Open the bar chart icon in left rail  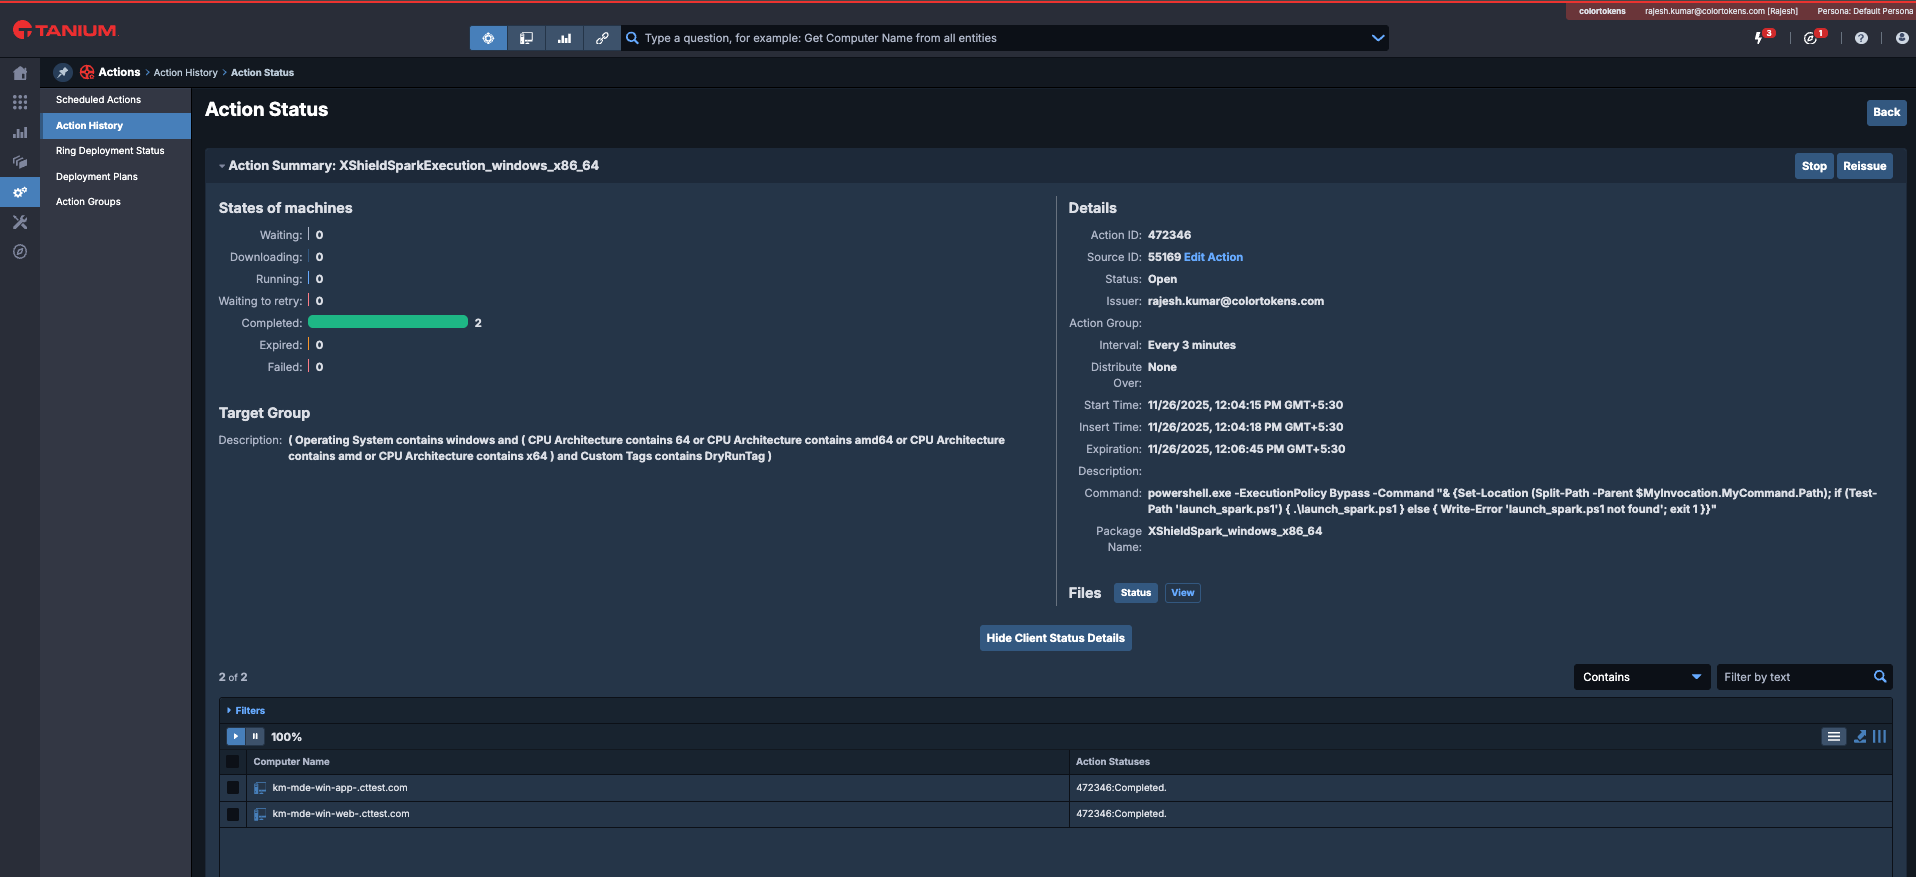coord(20,132)
